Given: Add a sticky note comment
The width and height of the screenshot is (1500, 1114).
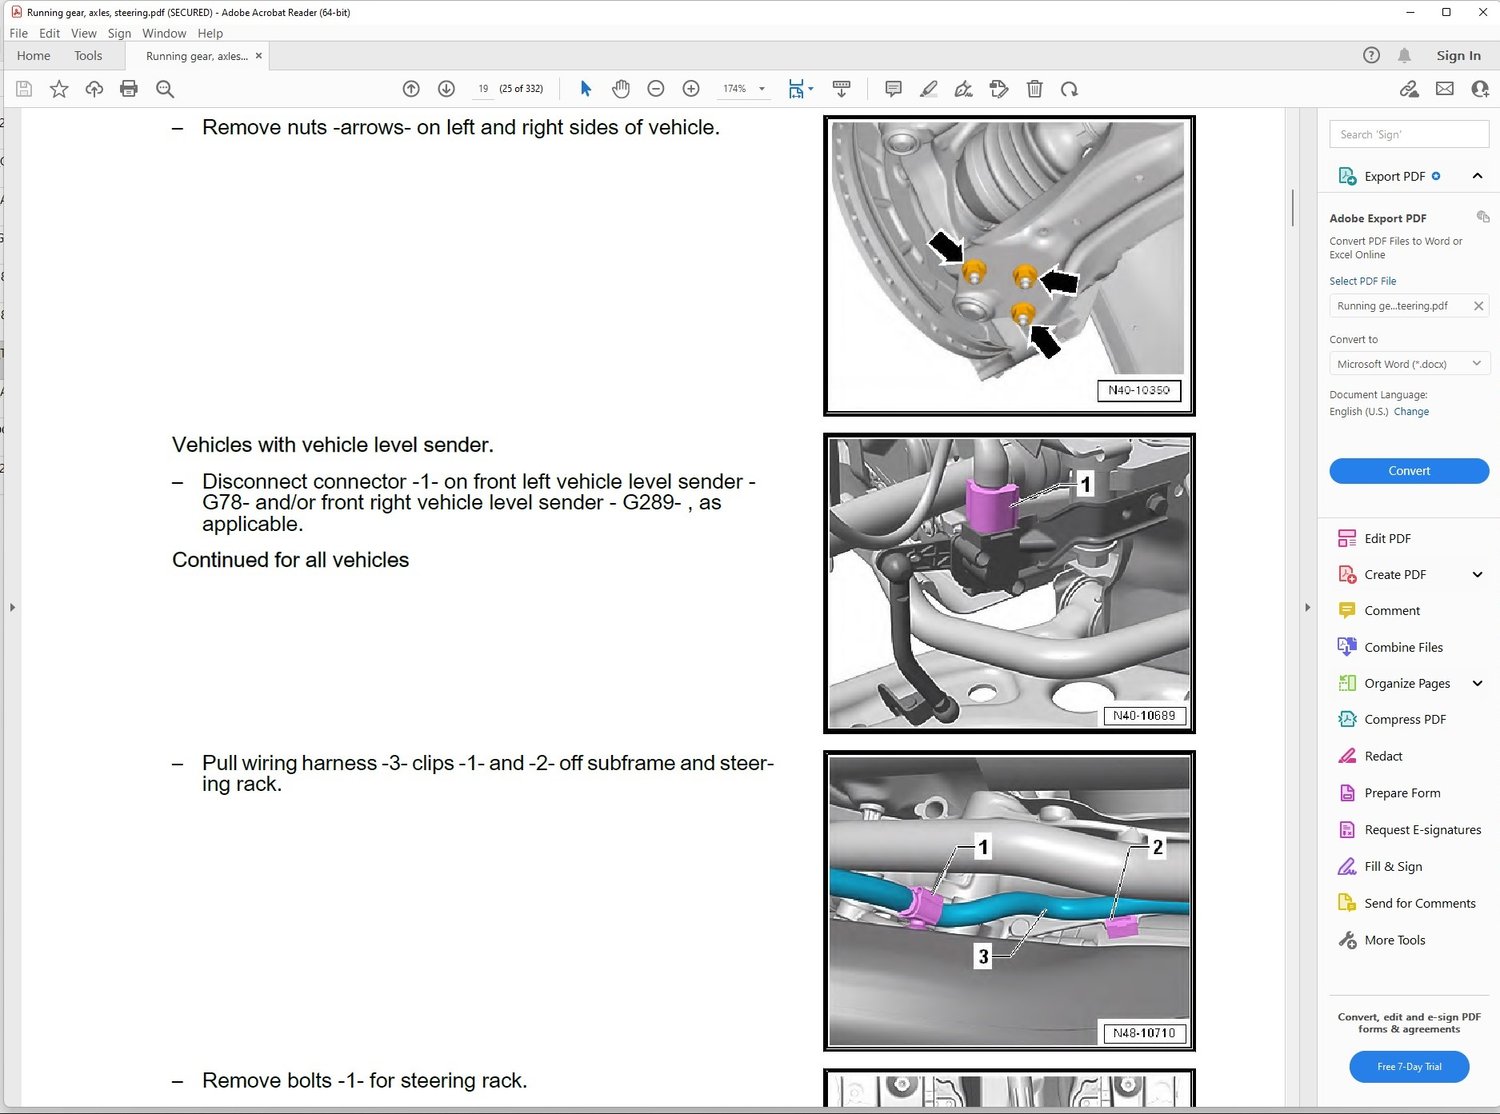Looking at the screenshot, I should click(x=893, y=89).
